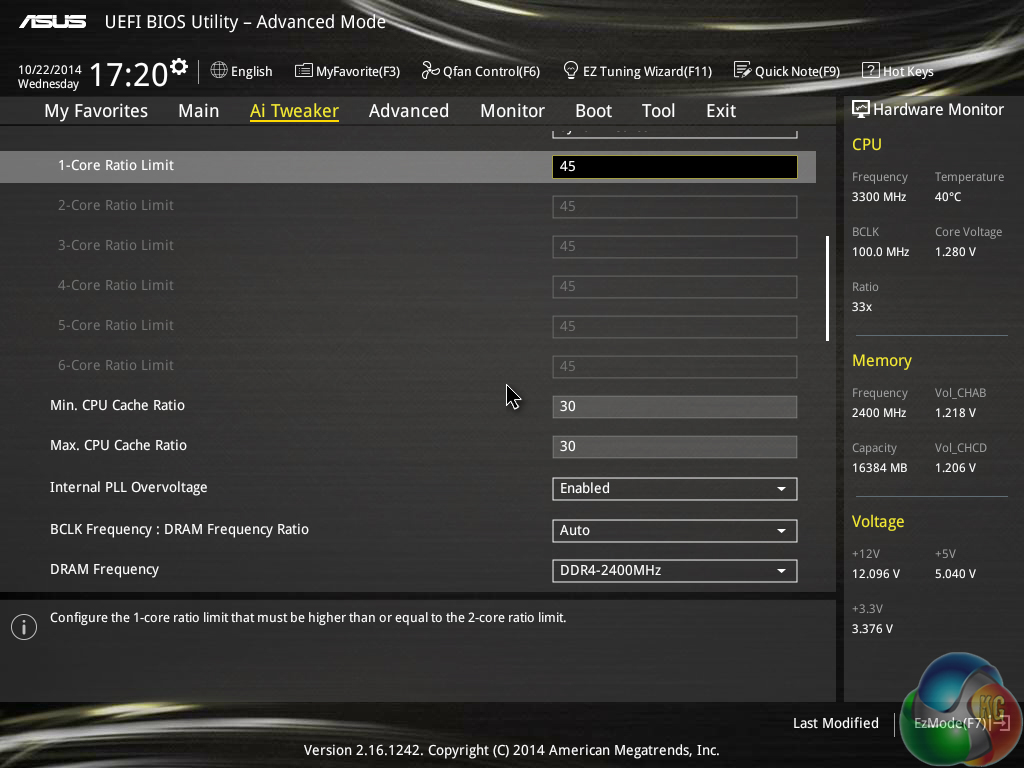
Task: Open BCLK : DRAM Frequency Ratio dropdown
Action: [675, 530]
